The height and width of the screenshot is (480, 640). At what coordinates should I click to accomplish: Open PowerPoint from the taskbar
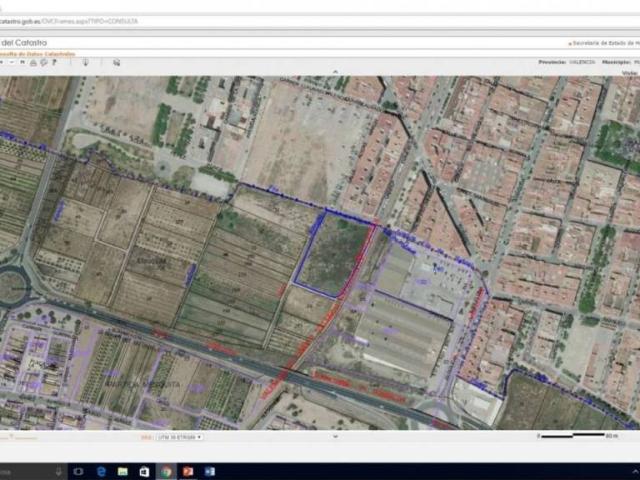point(187,472)
